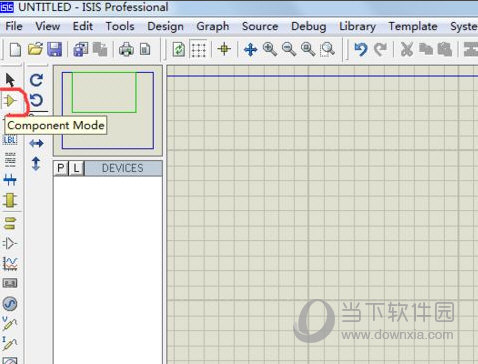This screenshot has height=364, width=478.
Task: Open the Source menu
Action: [x=260, y=26]
